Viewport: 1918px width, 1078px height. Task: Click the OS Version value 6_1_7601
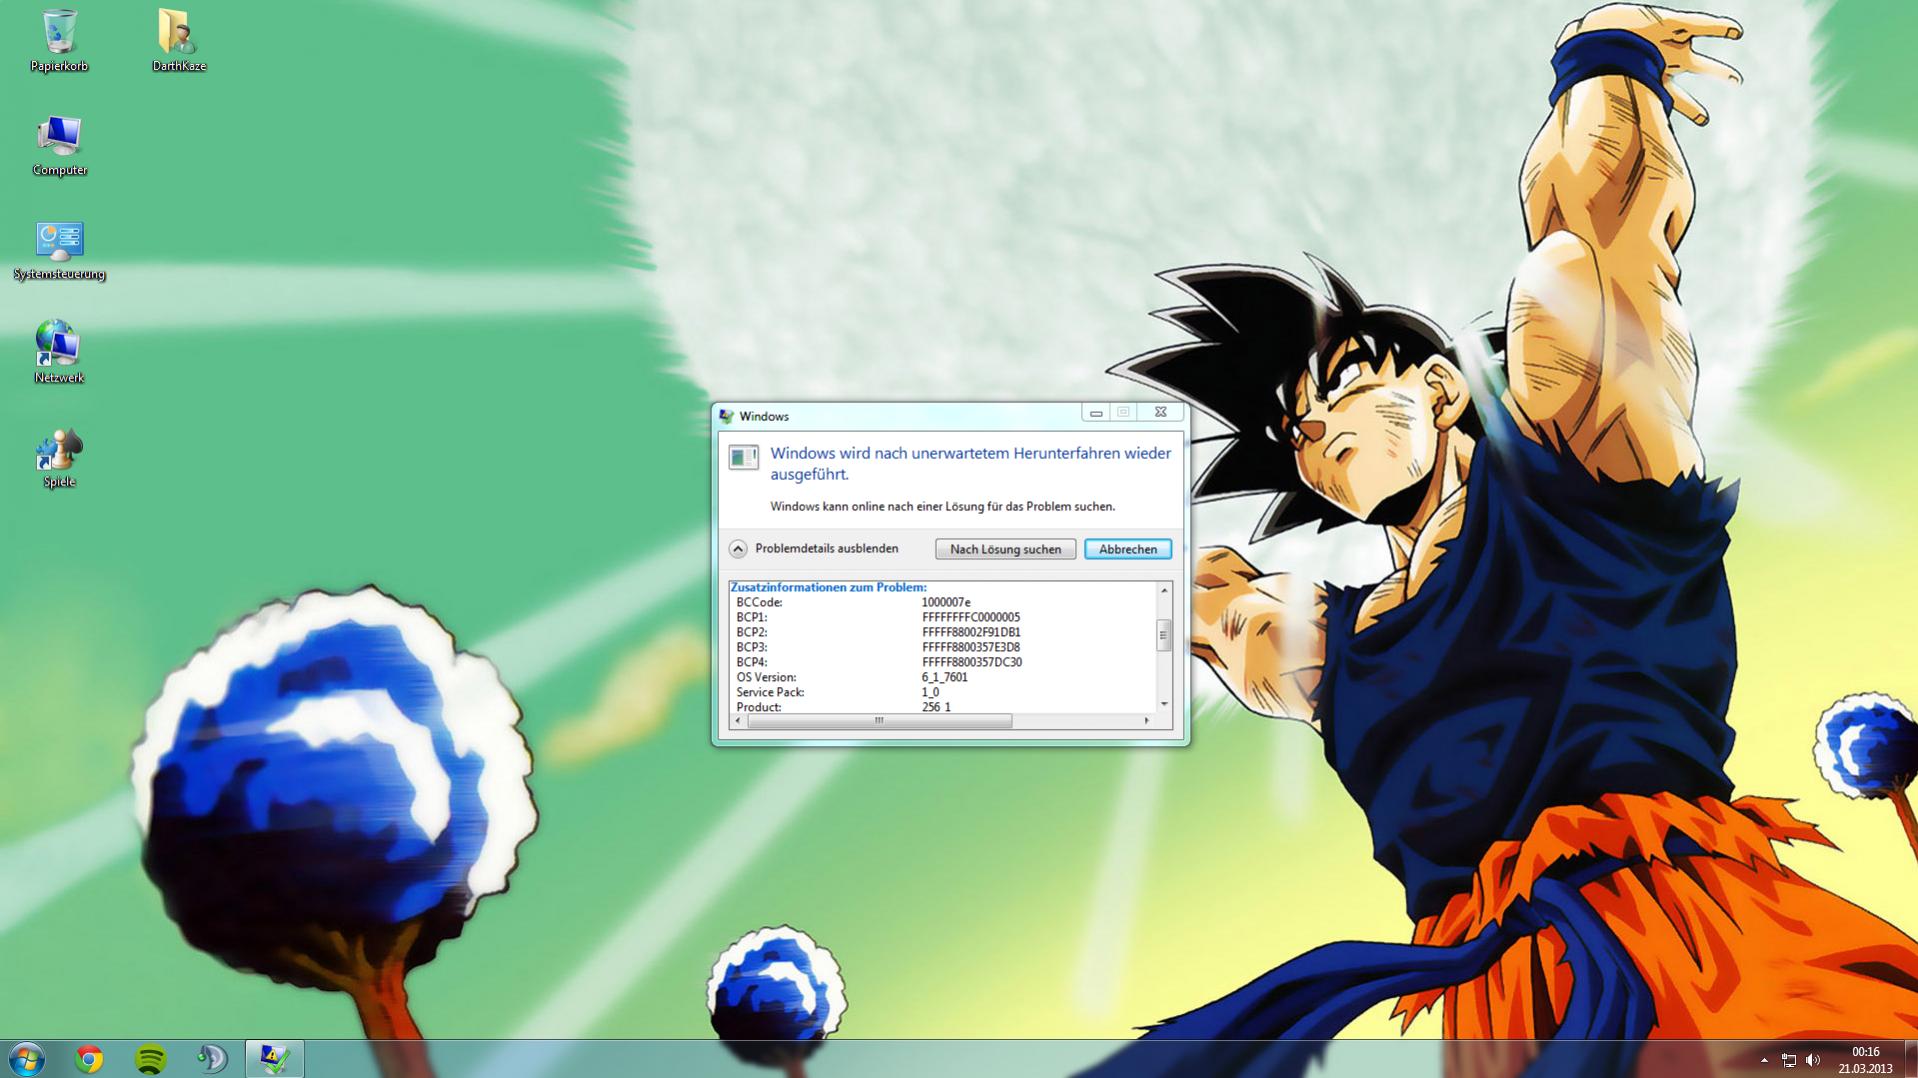944,677
